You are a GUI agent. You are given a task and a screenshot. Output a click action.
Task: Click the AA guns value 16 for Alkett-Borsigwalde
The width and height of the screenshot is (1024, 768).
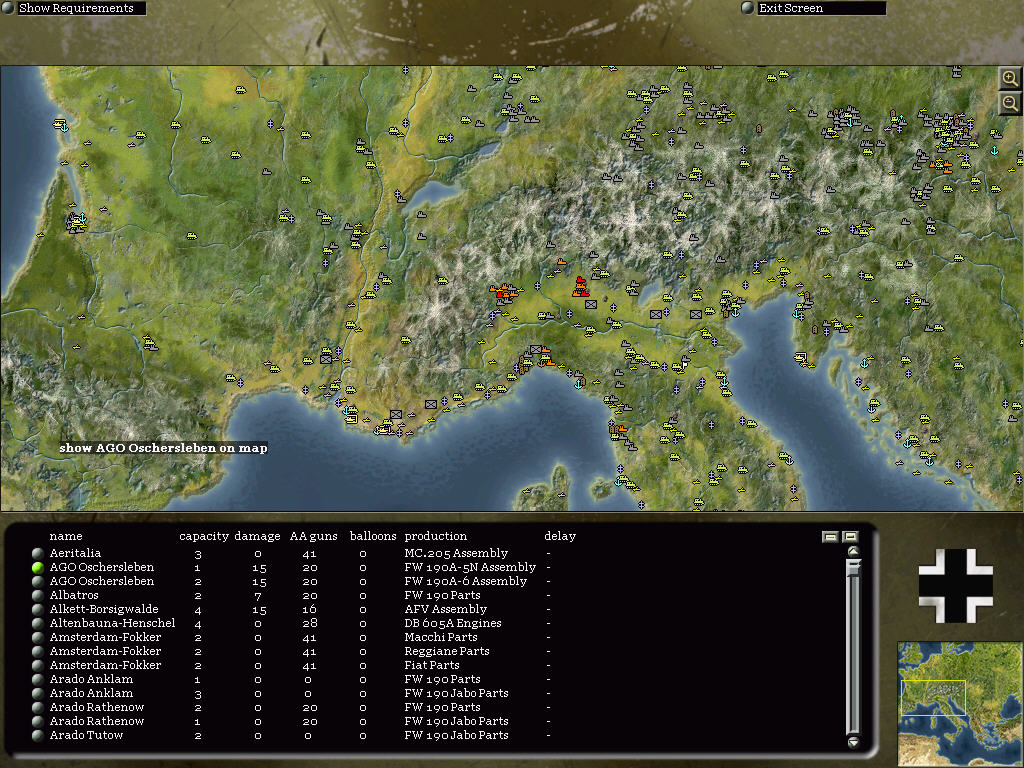(310, 609)
